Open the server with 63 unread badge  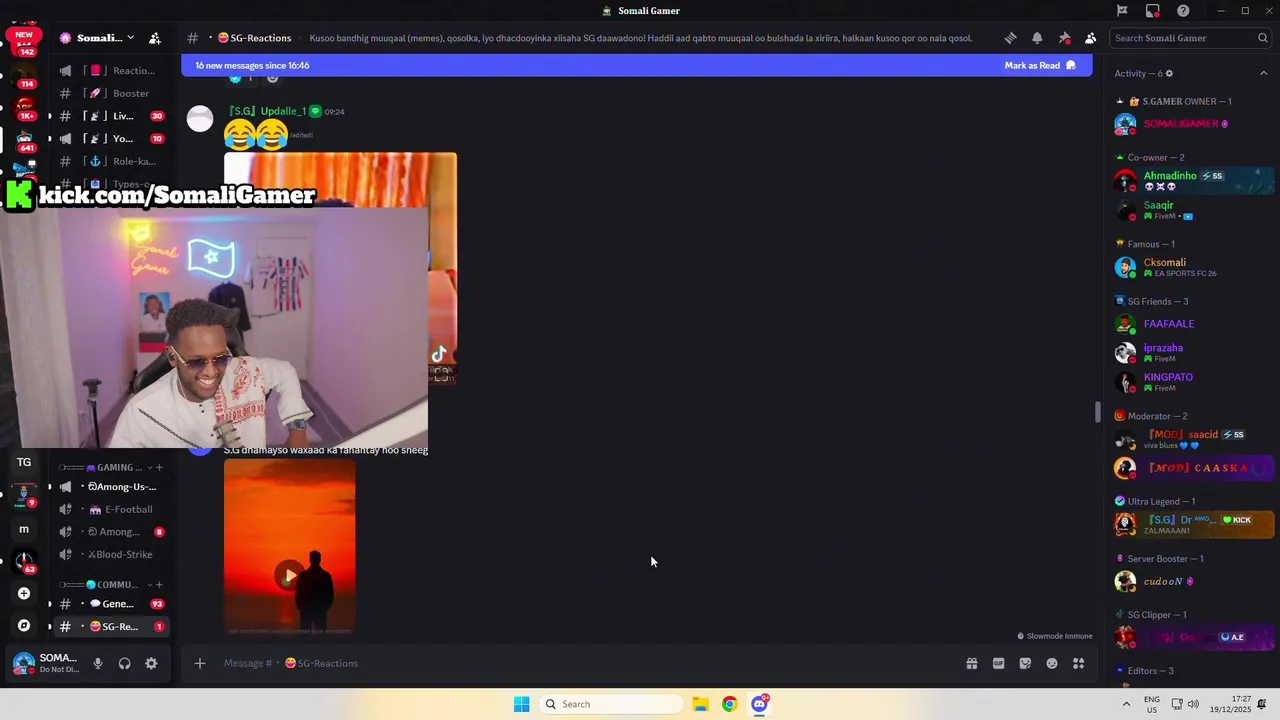(x=24, y=561)
